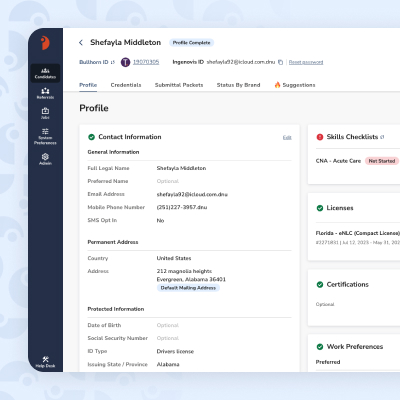Open Referrals in the sidebar
This screenshot has width=400, height=400.
pos(45,93)
